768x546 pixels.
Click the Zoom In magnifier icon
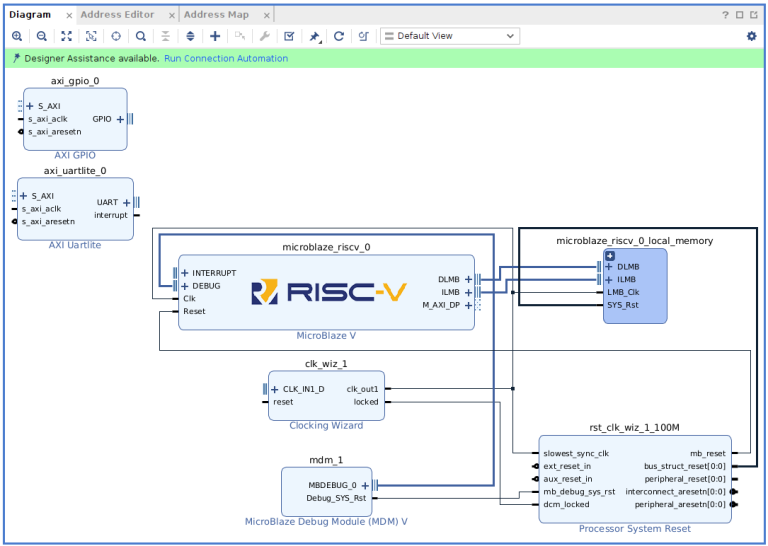pyautogui.click(x=17, y=36)
